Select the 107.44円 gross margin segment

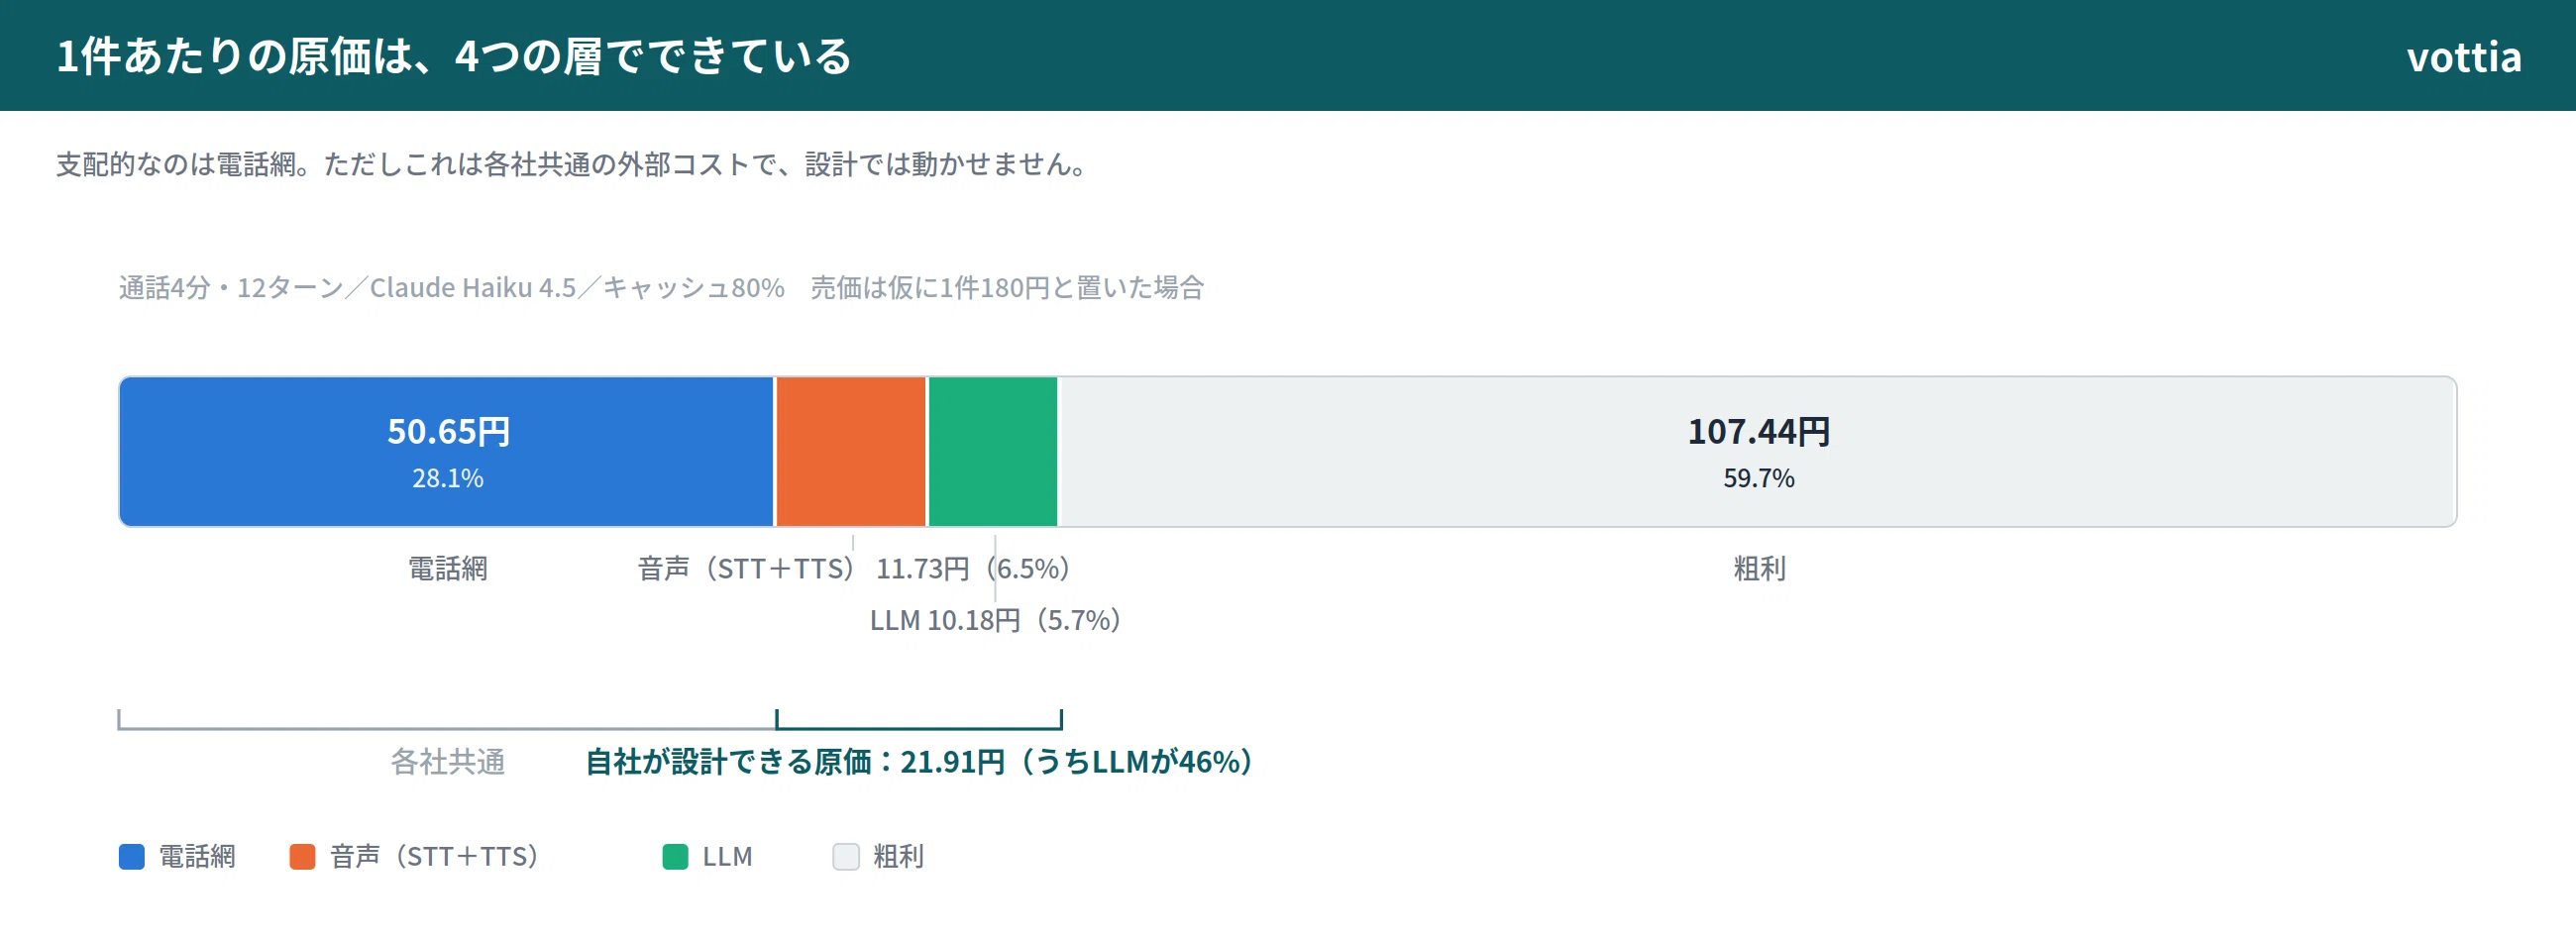coord(1758,452)
